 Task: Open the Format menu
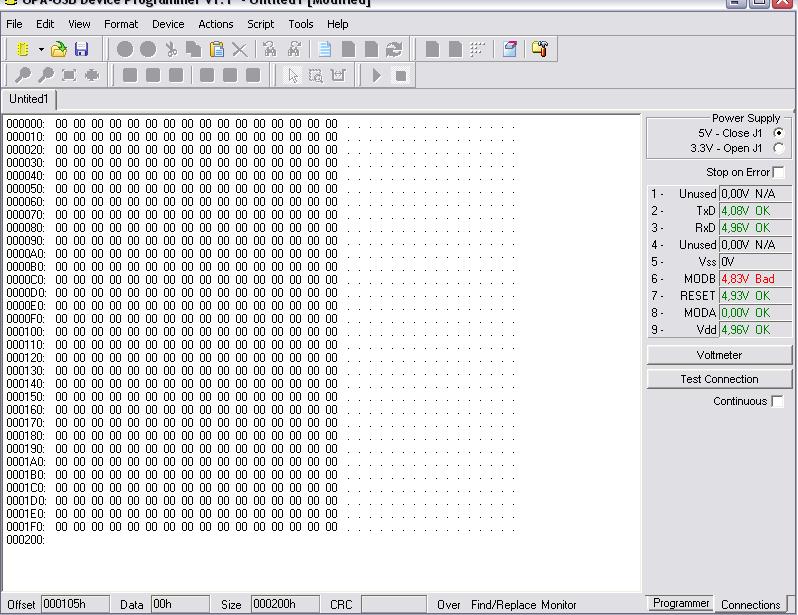(121, 24)
